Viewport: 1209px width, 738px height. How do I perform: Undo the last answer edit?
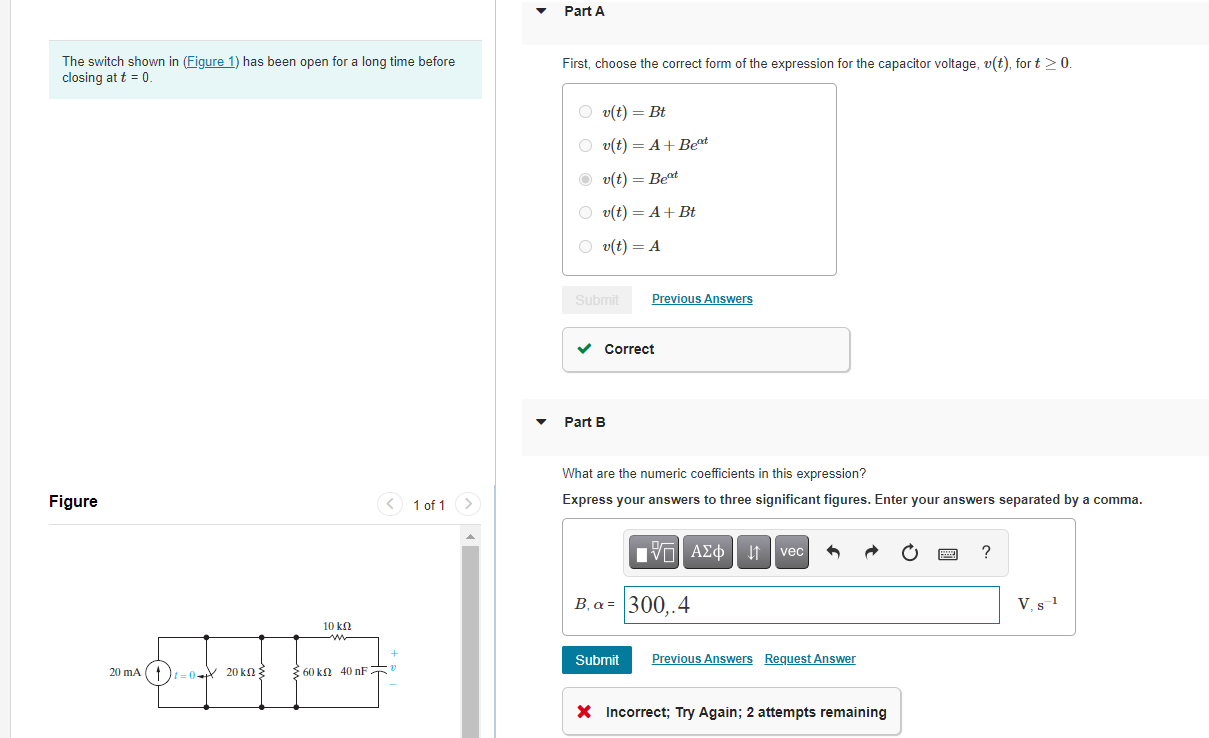pos(833,551)
